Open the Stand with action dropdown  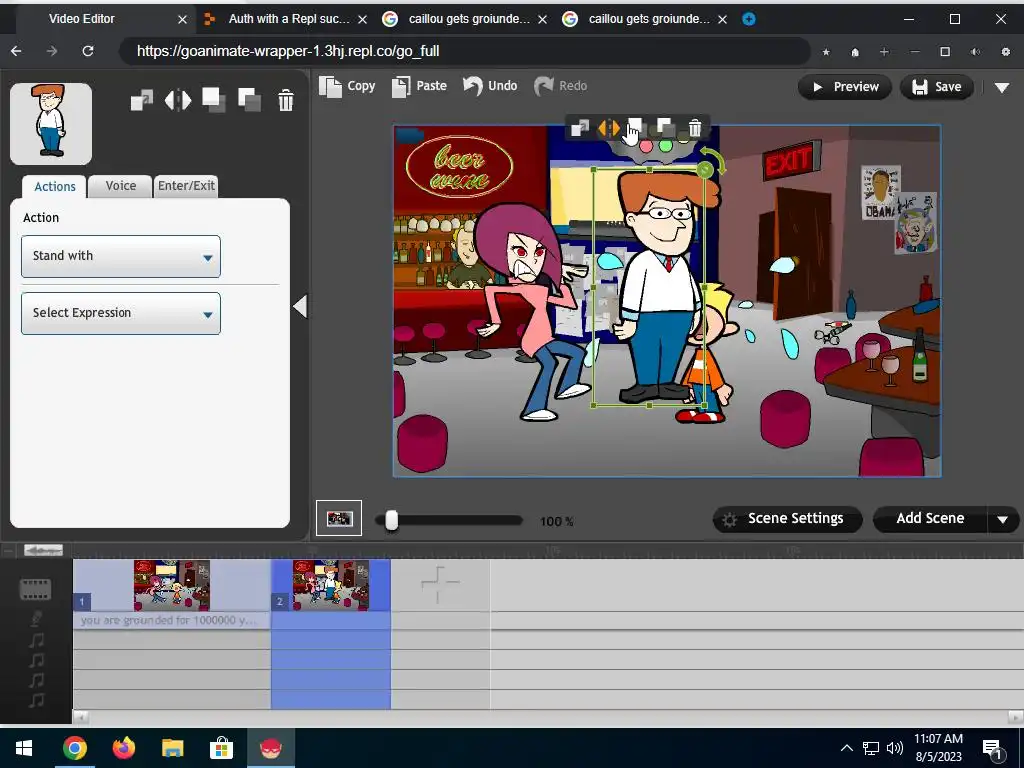tap(121, 256)
